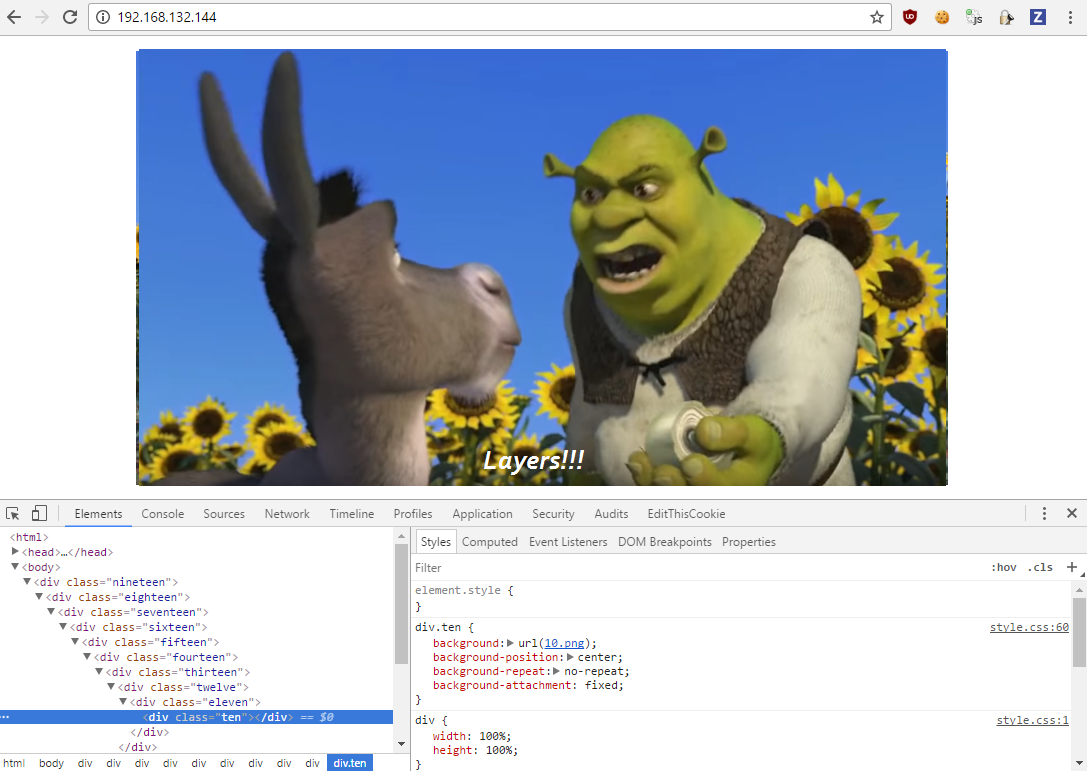Expand the background-position property triangle

click(x=571, y=657)
